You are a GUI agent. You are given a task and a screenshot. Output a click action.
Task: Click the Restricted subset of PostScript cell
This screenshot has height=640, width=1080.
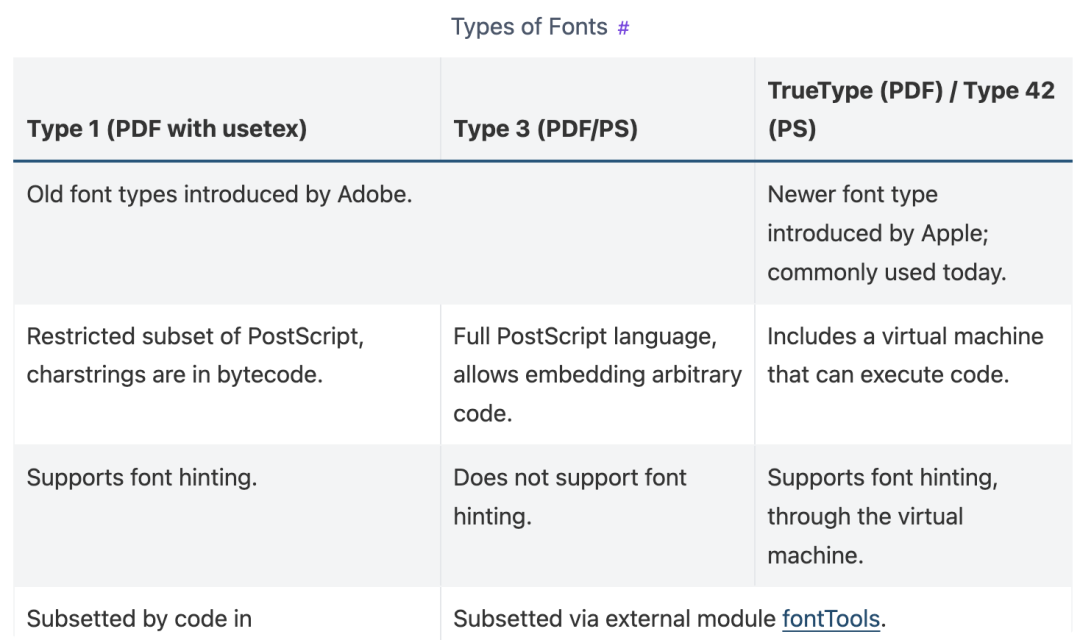coord(227,375)
